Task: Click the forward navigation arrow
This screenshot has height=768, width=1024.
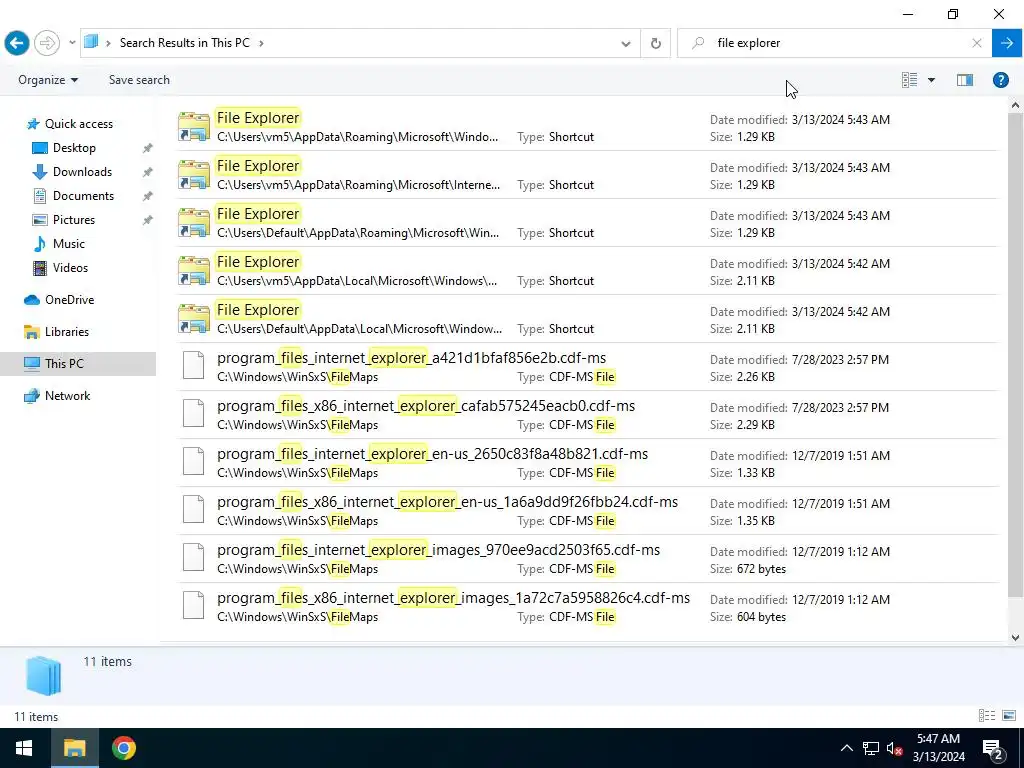Action: 47,43
